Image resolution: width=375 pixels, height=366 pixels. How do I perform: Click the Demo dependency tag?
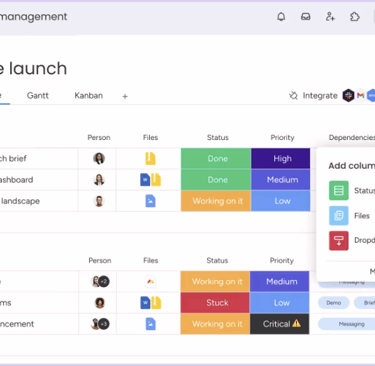point(334,303)
